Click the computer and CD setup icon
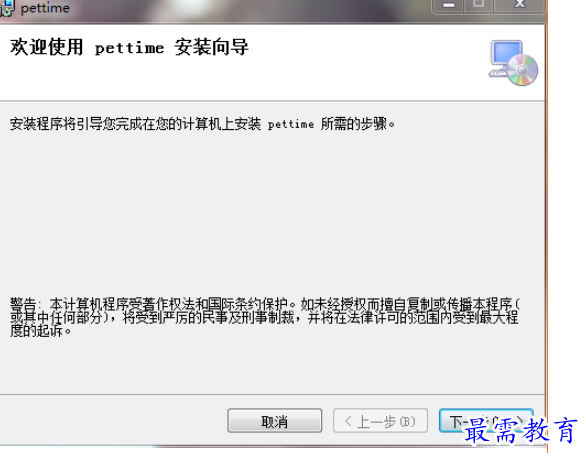 513,63
